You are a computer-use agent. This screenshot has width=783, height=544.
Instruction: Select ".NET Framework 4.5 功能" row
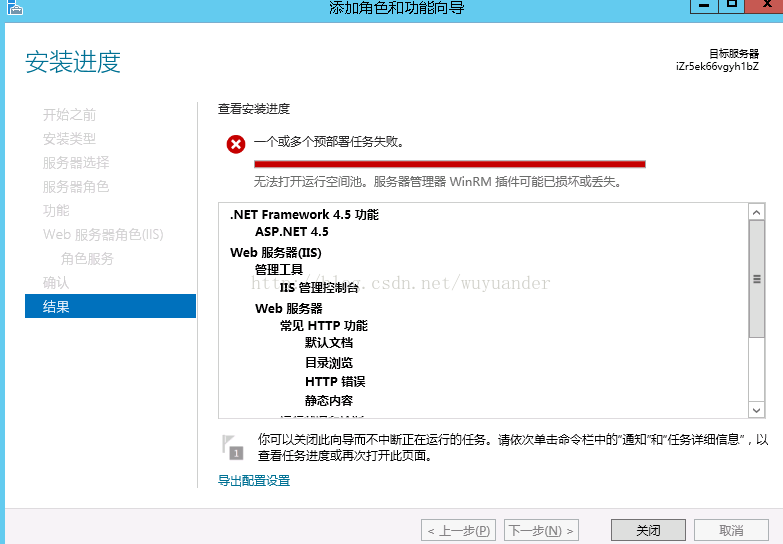click(x=304, y=215)
